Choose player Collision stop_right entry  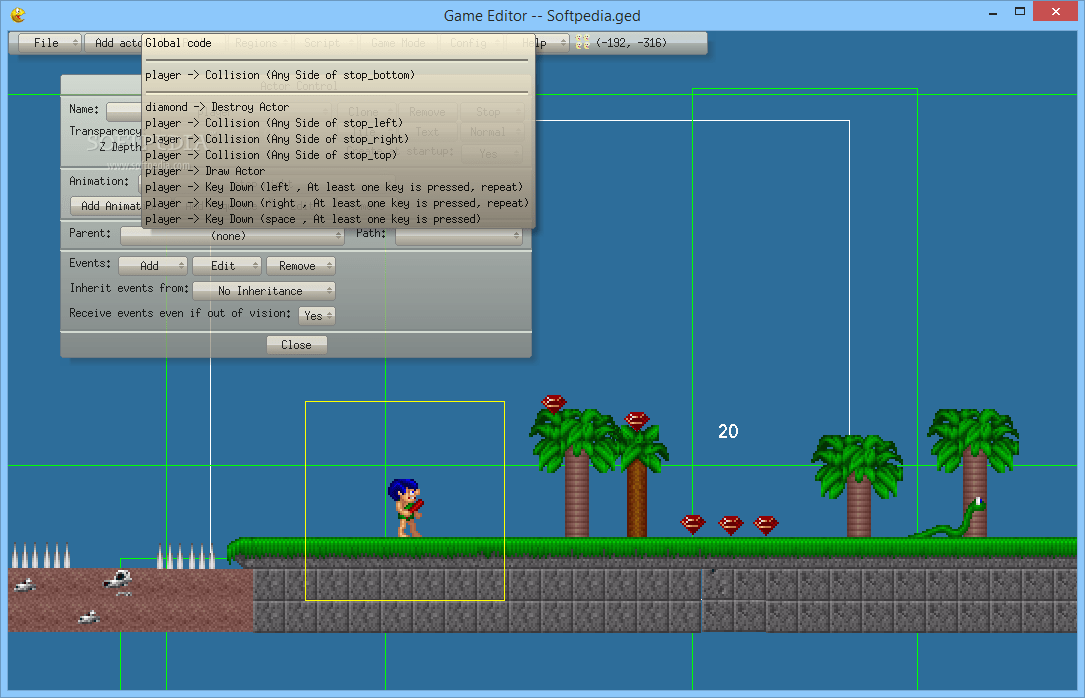click(x=277, y=139)
